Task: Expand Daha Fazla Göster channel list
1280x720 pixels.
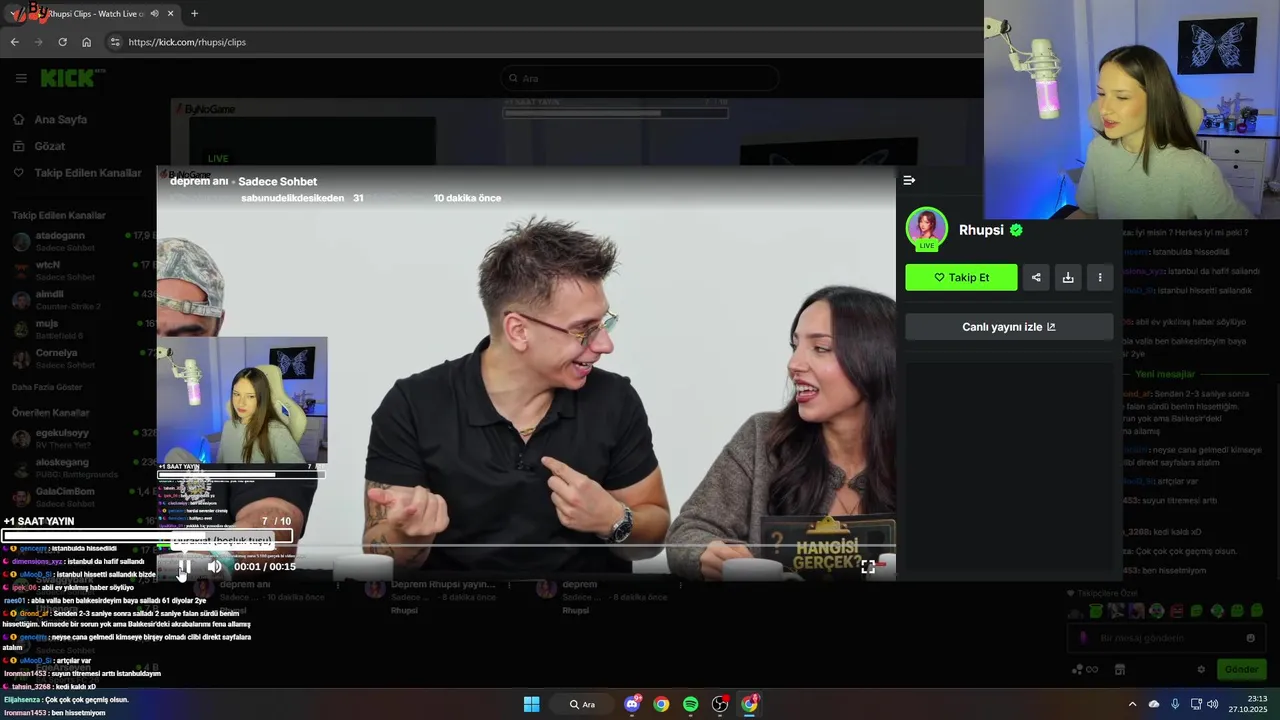Action: (x=47, y=387)
